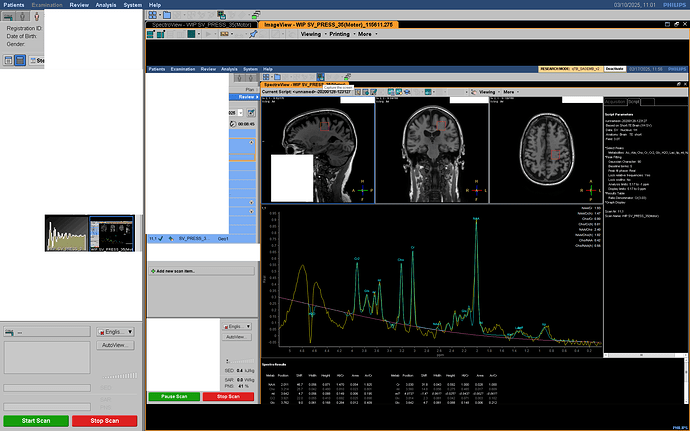
Task: Open the English language dropdown in the outer left panel
Action: pos(115,332)
